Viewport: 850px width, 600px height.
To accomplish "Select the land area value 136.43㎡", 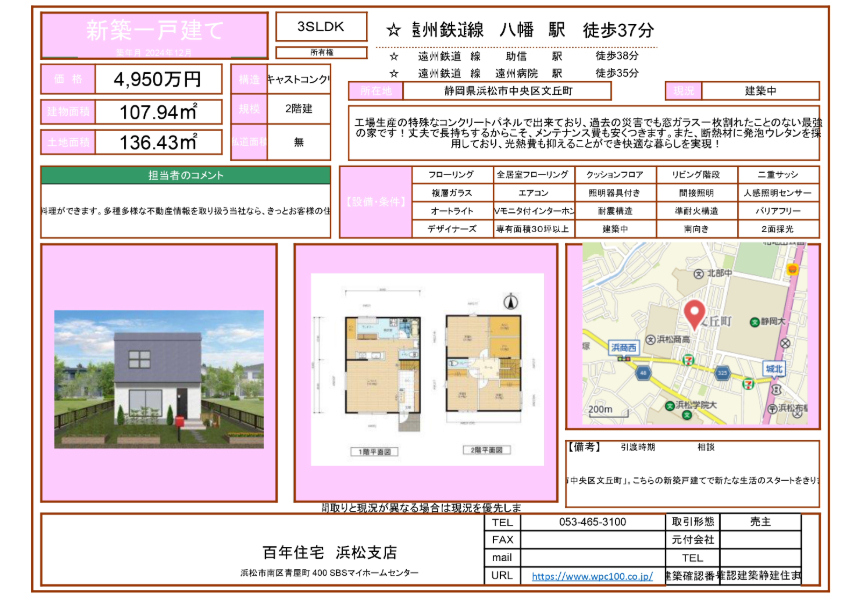I will (x=158, y=143).
